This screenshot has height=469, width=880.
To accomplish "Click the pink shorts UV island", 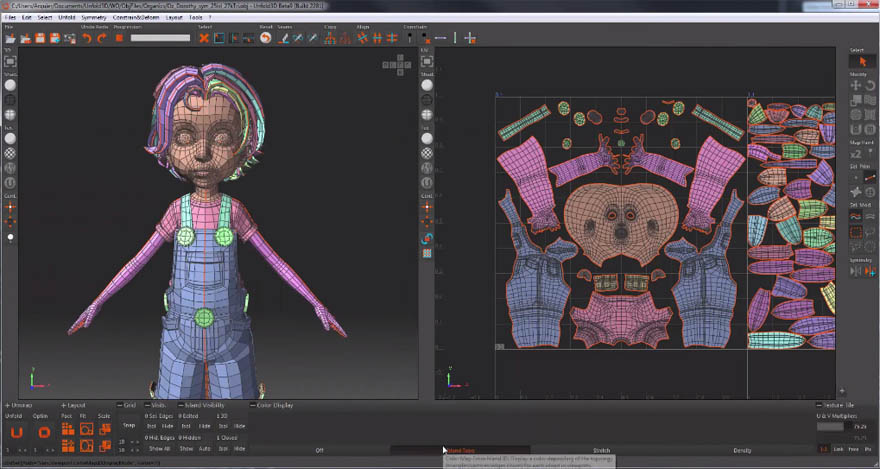I will click(x=621, y=320).
